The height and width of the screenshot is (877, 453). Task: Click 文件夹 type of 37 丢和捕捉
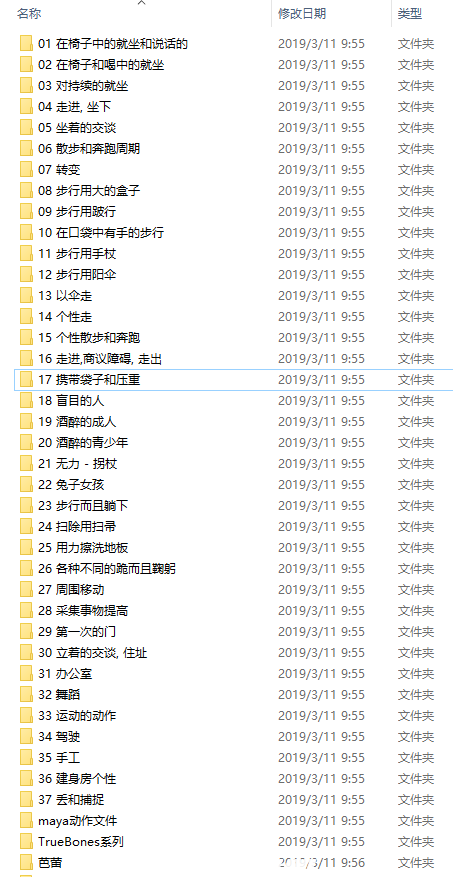click(416, 800)
